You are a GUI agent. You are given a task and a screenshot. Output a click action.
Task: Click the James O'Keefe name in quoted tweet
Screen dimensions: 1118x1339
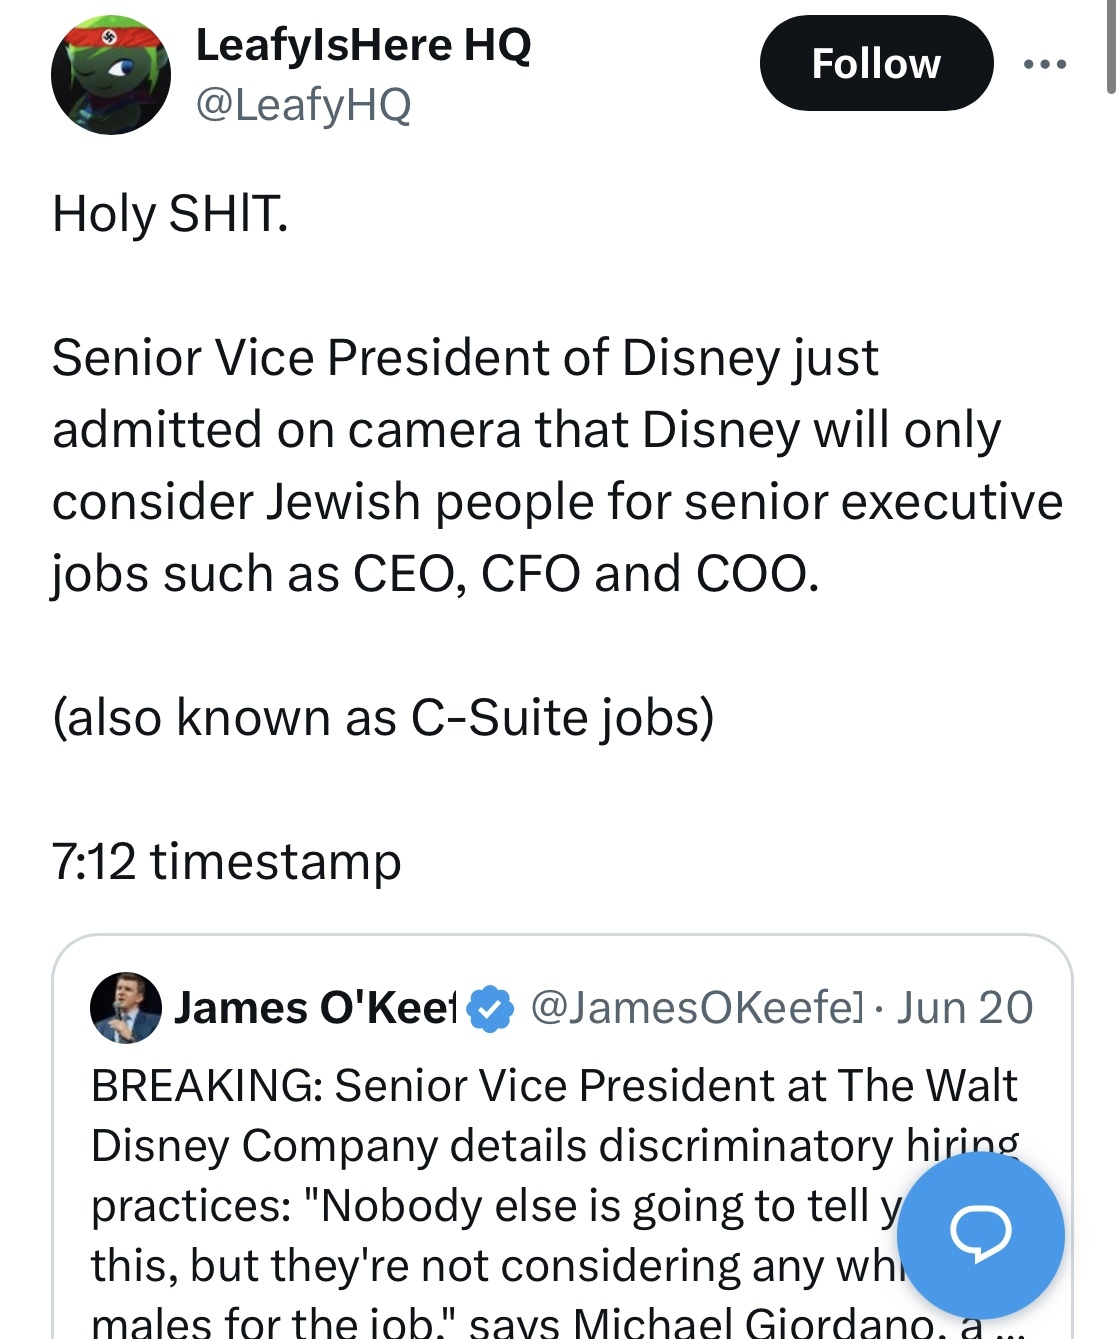[x=315, y=1008]
